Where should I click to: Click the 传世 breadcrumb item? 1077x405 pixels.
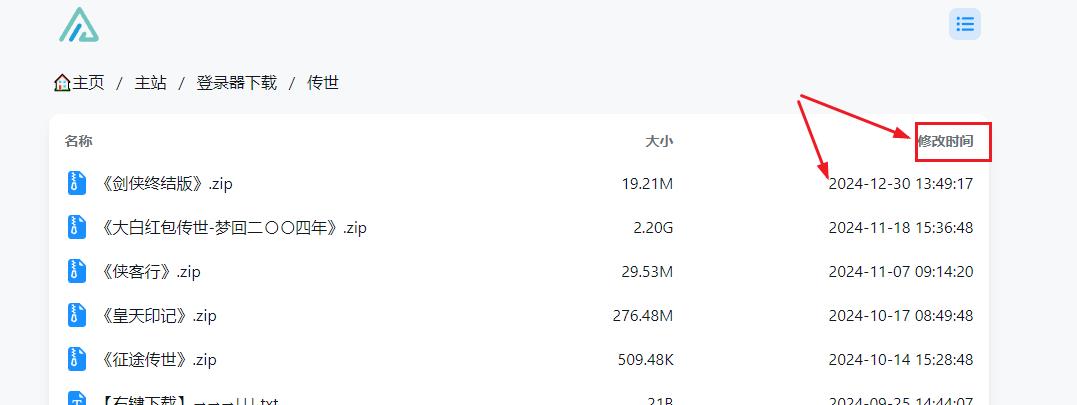[323, 83]
